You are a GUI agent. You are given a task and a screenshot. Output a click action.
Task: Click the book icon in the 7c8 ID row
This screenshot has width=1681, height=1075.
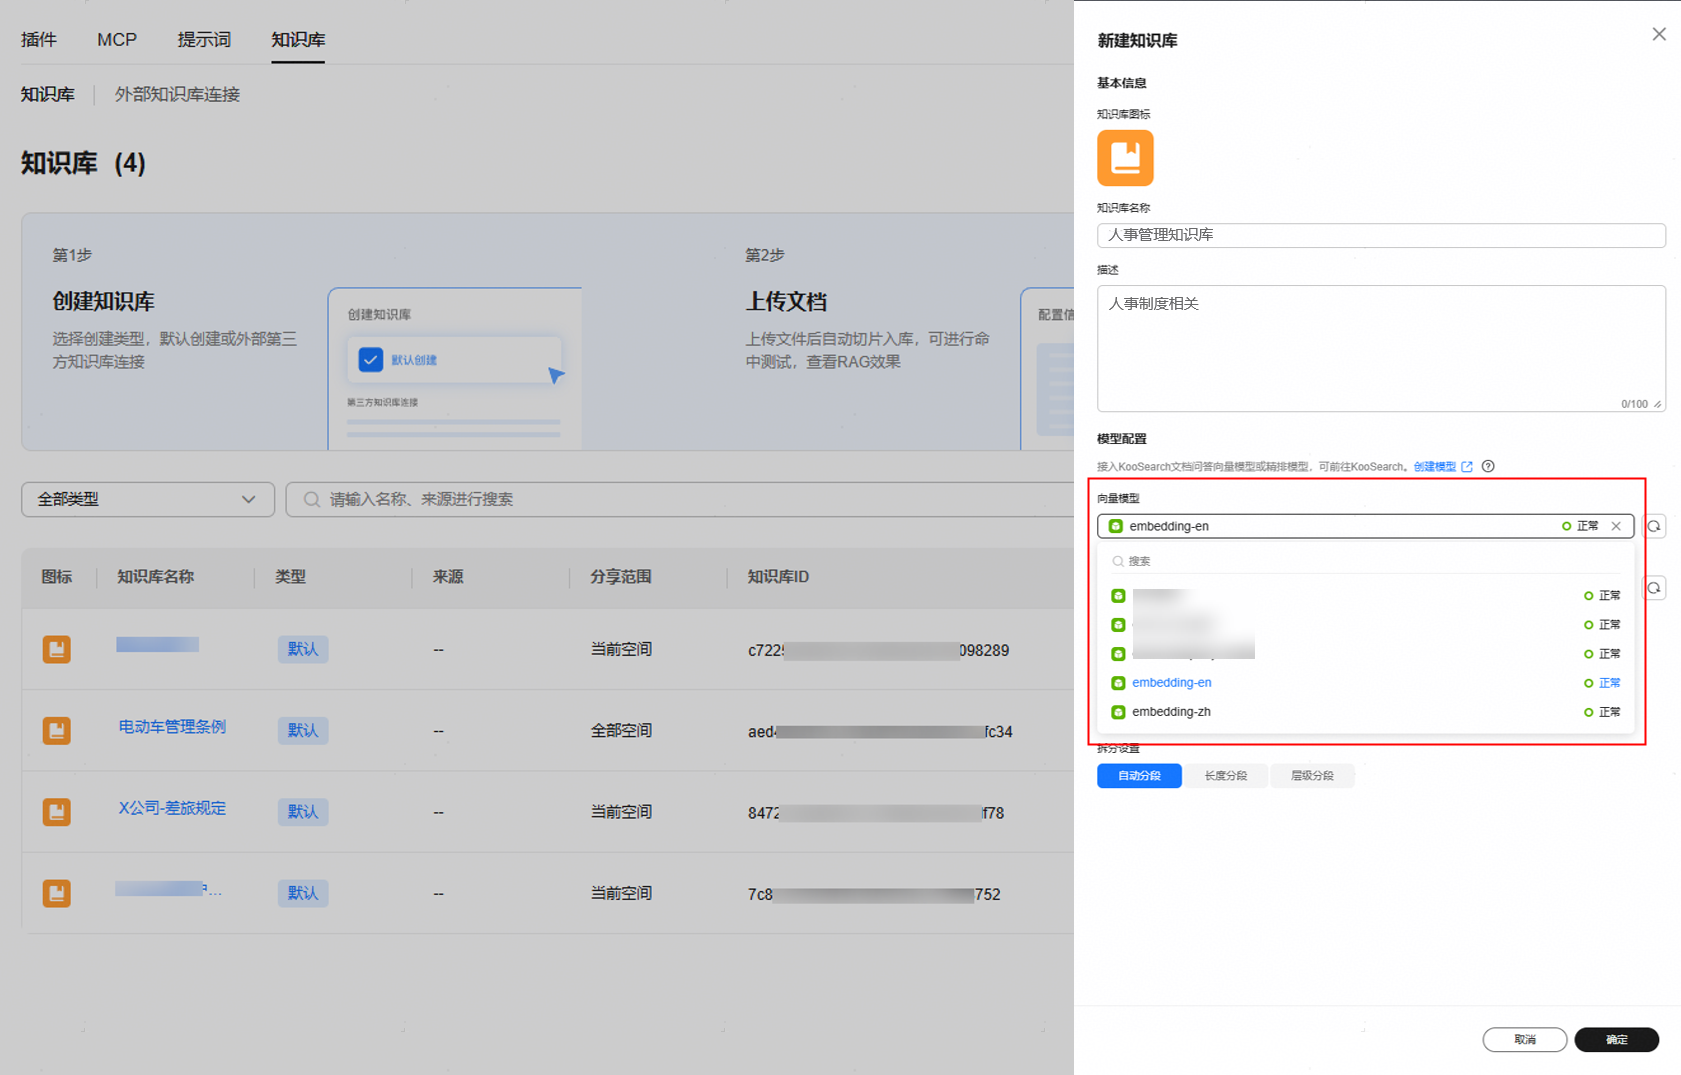(x=57, y=892)
